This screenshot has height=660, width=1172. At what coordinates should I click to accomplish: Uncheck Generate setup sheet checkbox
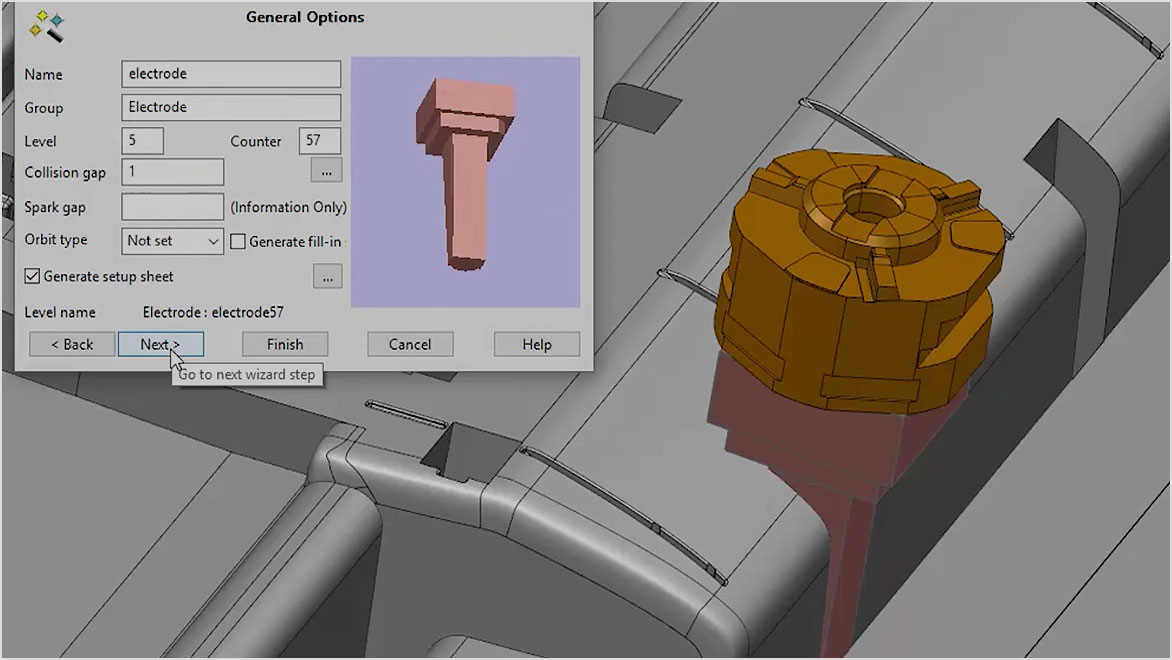click(32, 276)
